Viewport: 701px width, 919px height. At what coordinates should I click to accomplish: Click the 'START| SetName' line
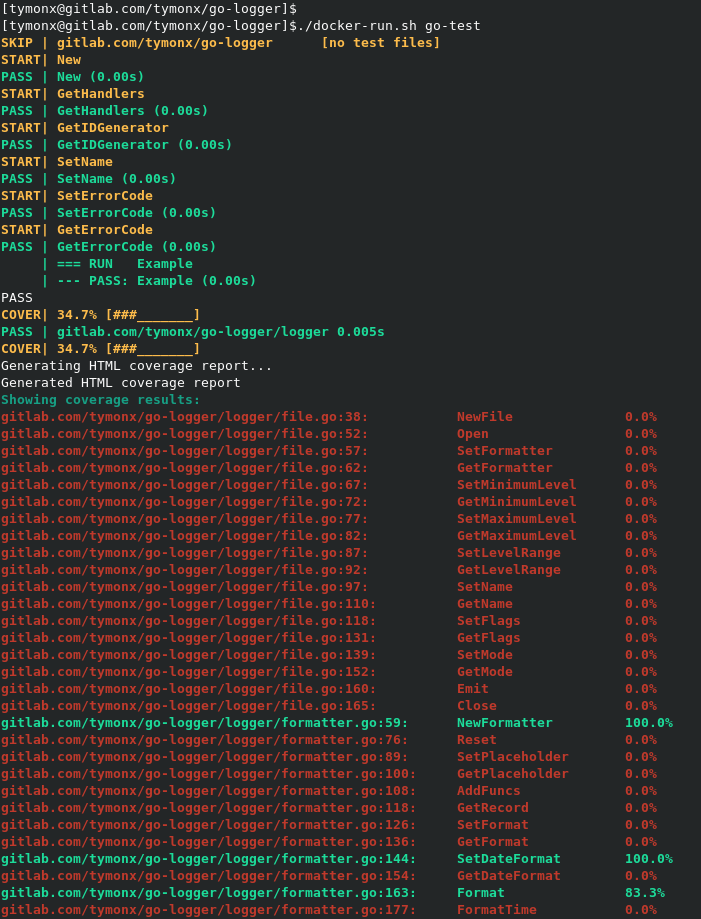coord(57,162)
